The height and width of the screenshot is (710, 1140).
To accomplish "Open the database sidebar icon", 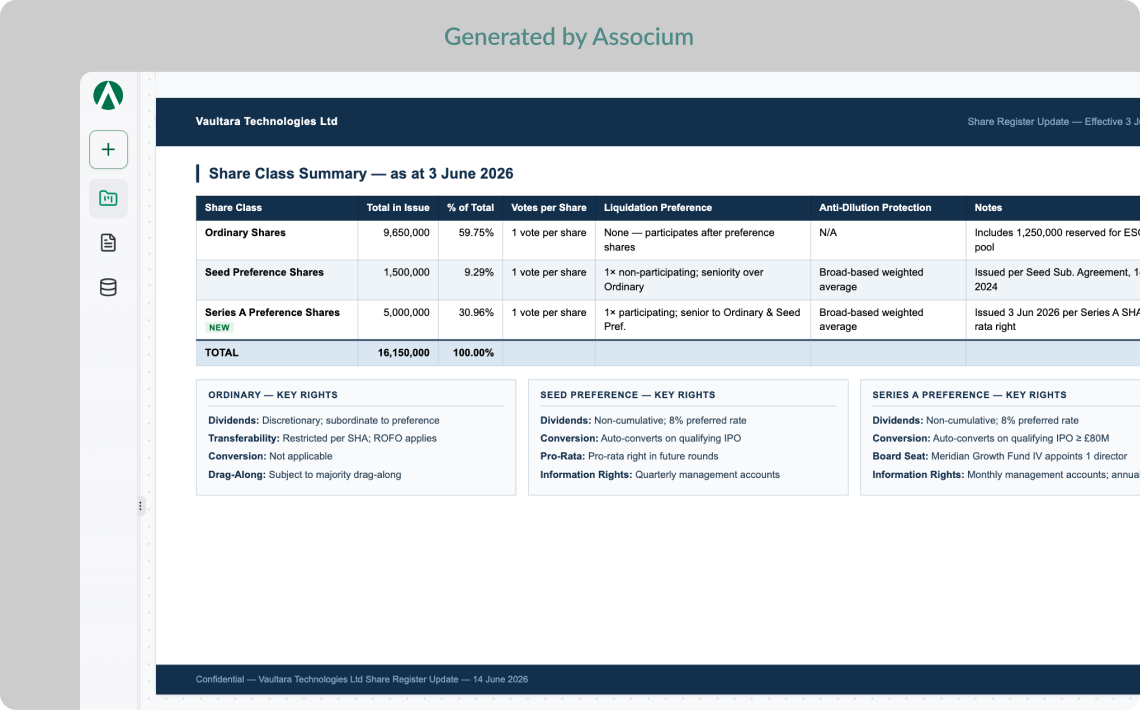I will point(108,288).
